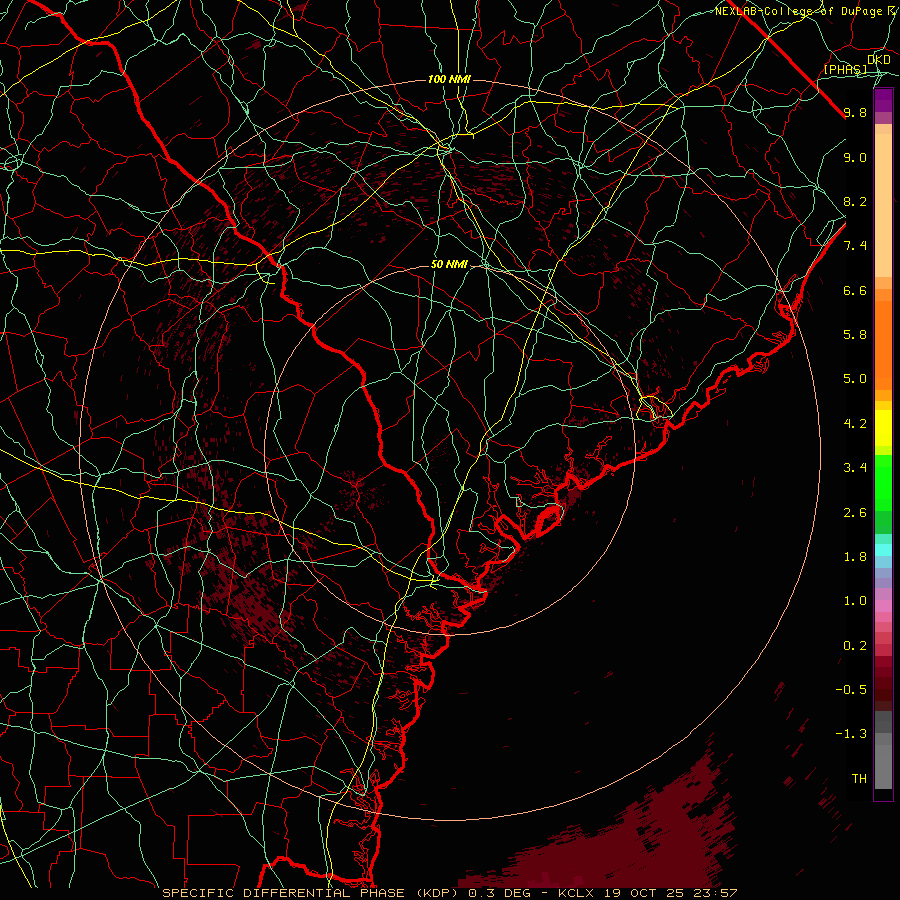Click the 5.0 value on color scale
Image resolution: width=900 pixels, height=900 pixels.
pyautogui.click(x=855, y=379)
